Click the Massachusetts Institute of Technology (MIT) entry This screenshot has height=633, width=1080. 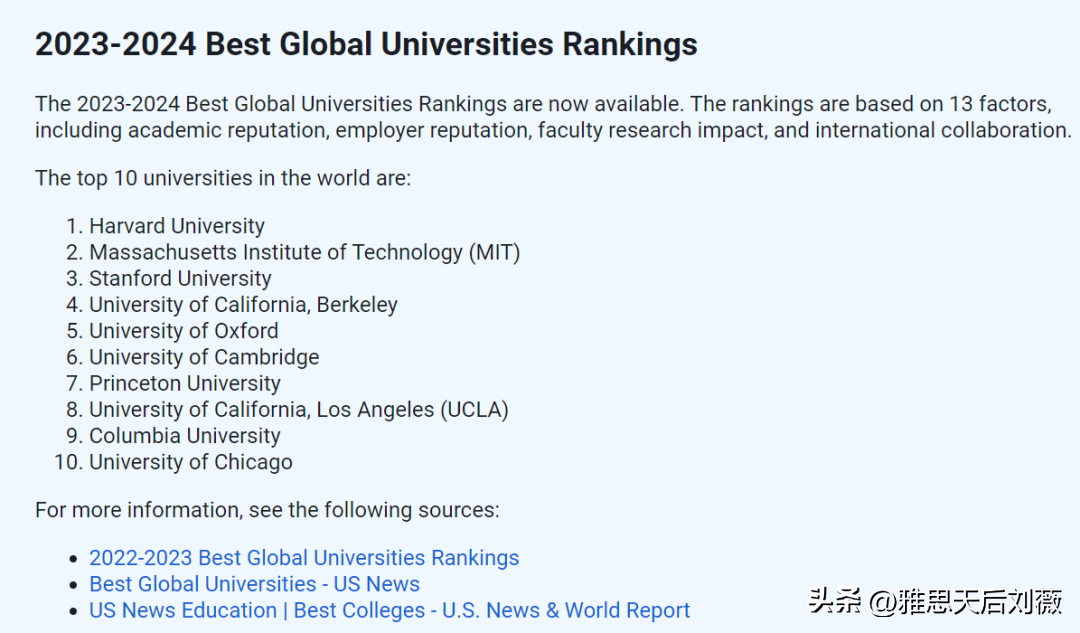coord(305,252)
